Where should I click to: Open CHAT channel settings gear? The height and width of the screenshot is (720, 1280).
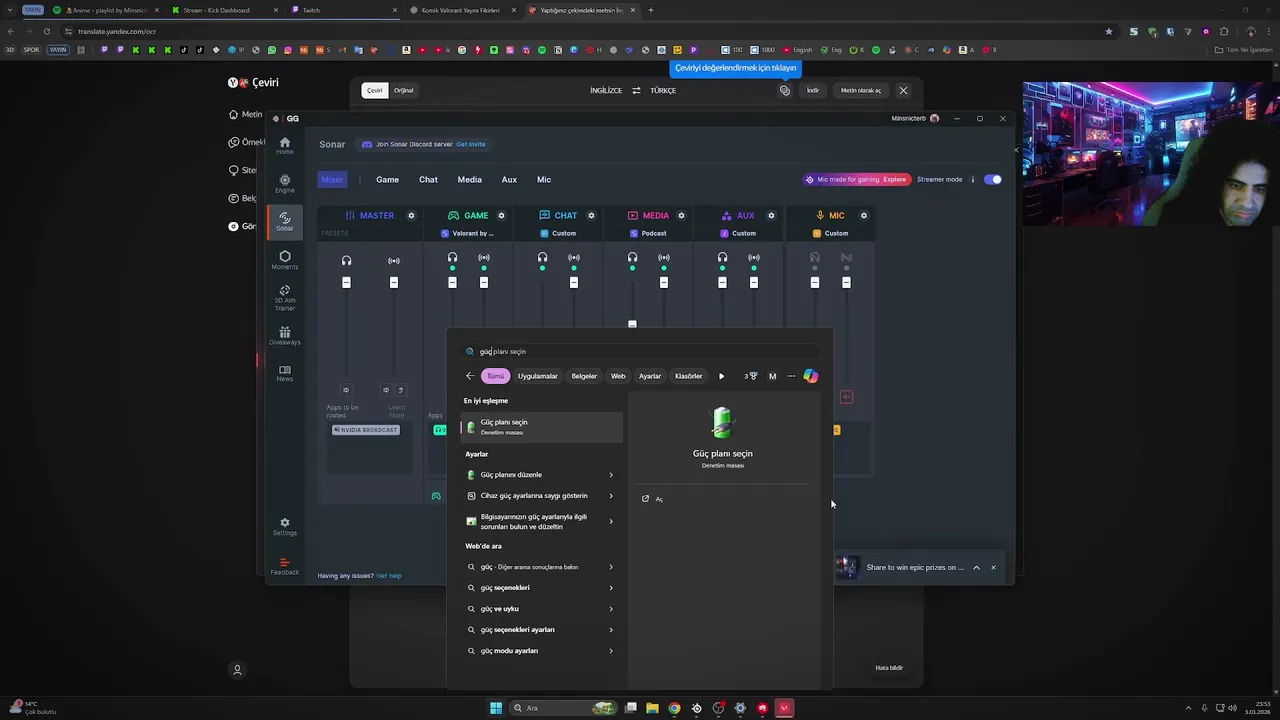tap(591, 215)
